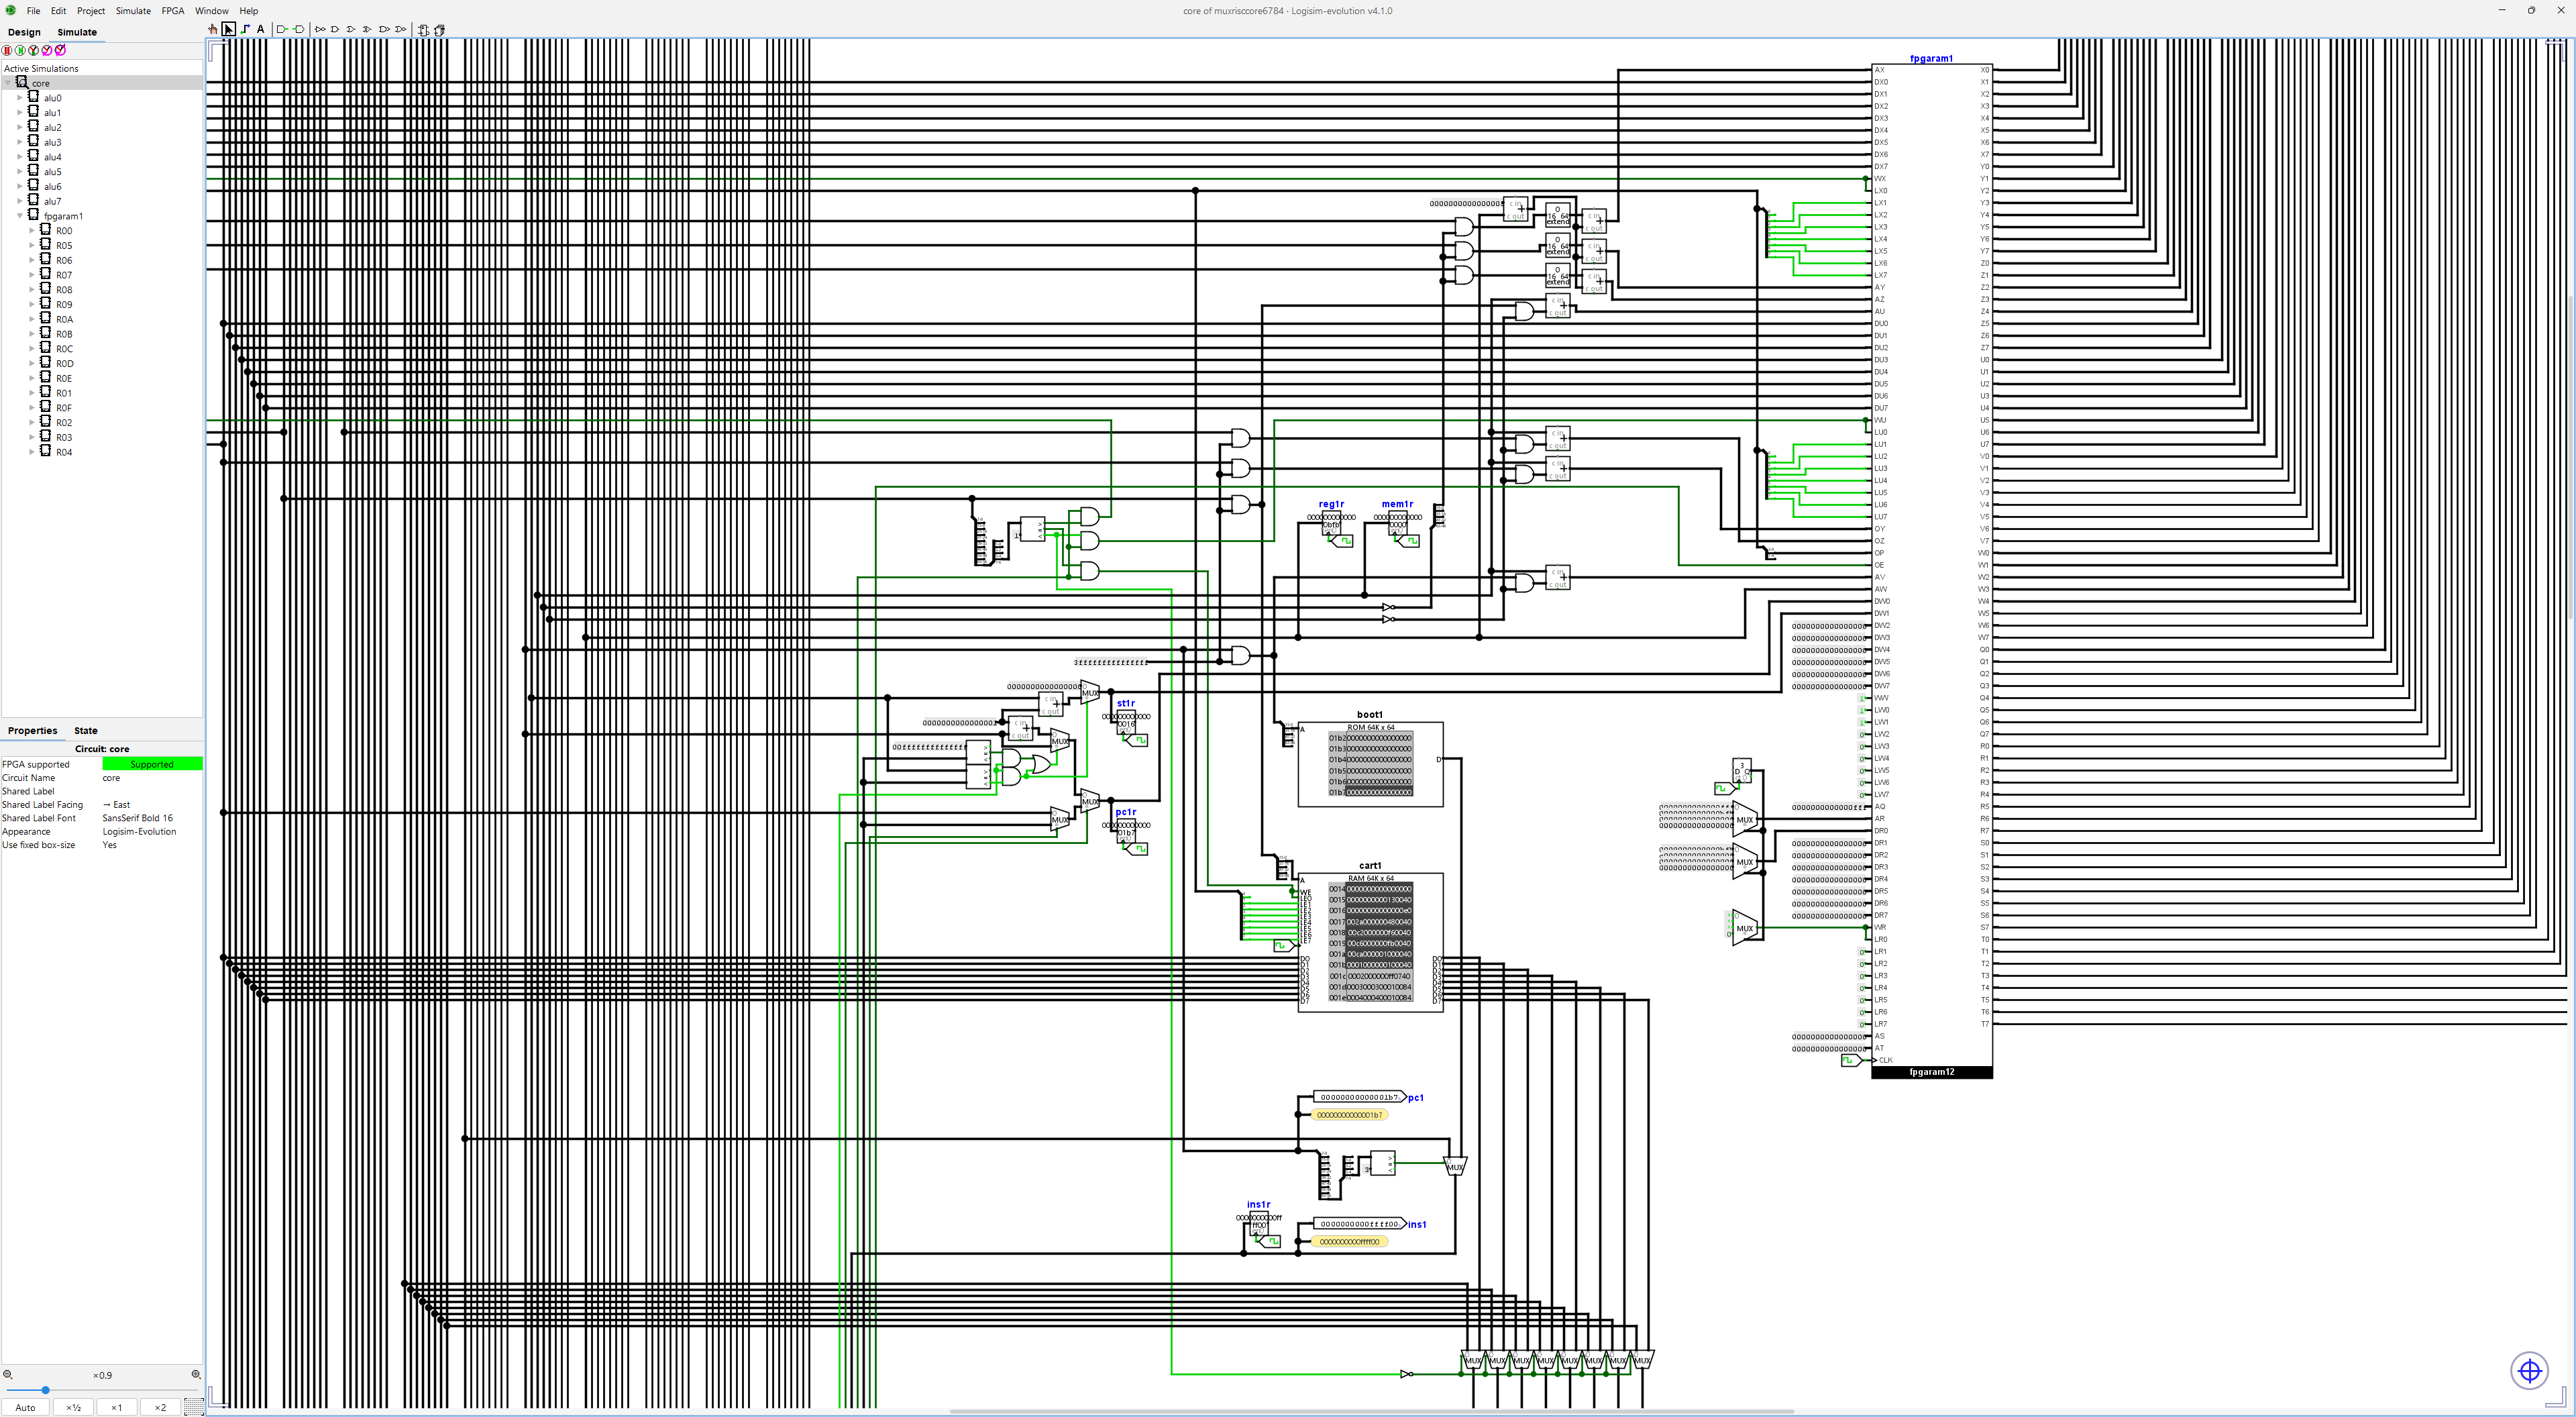Pick the OR gate tool
The width and height of the screenshot is (2576, 1417).
351,30
